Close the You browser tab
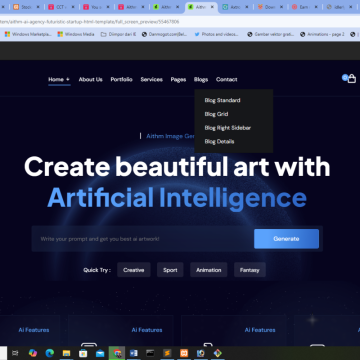360x360 pixels. pyautogui.click(x=108, y=7)
